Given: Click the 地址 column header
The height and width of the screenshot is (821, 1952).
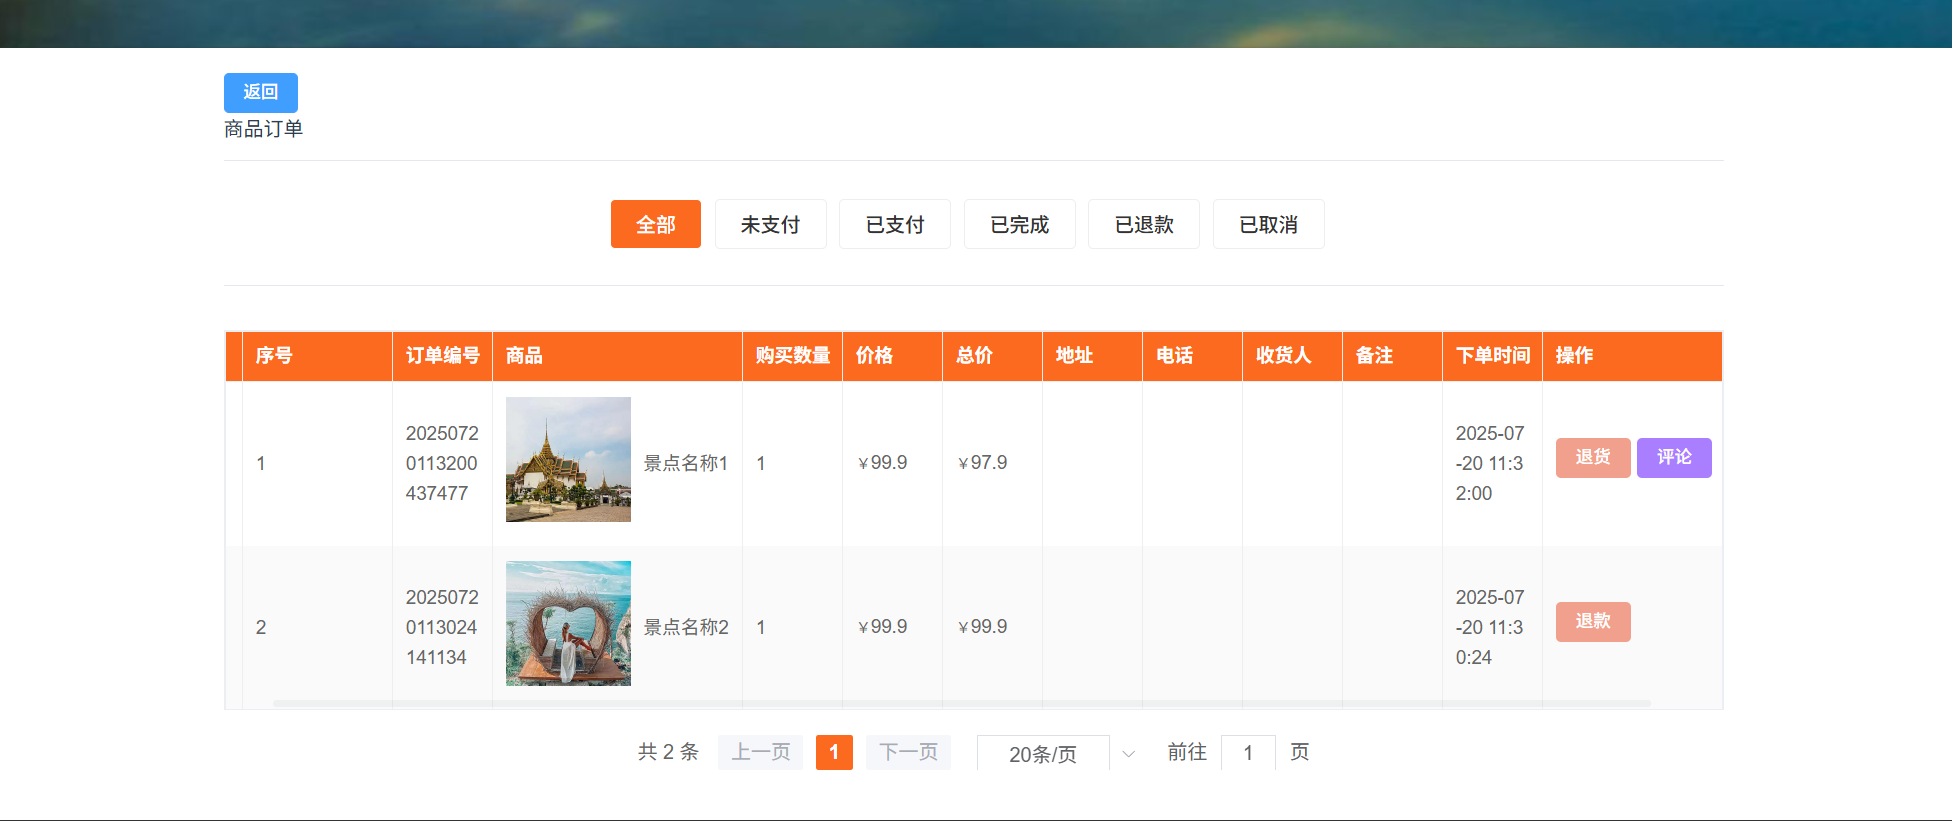Looking at the screenshot, I should tap(1092, 356).
